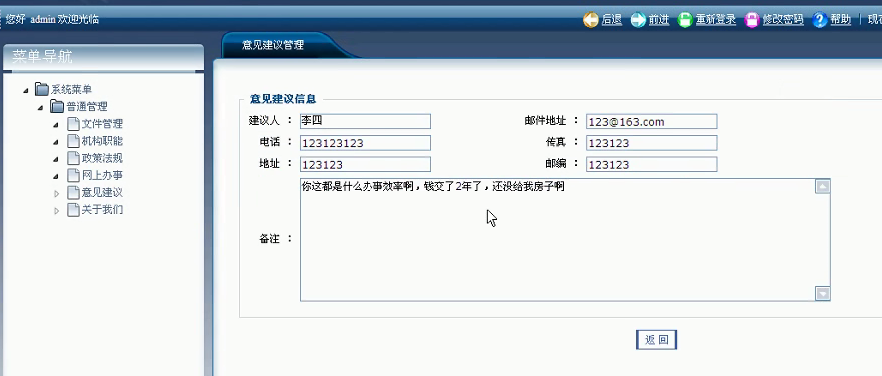Image resolution: width=882 pixels, height=376 pixels.
Task: Select 系统菜单 label in the tree
Action: 71,89
